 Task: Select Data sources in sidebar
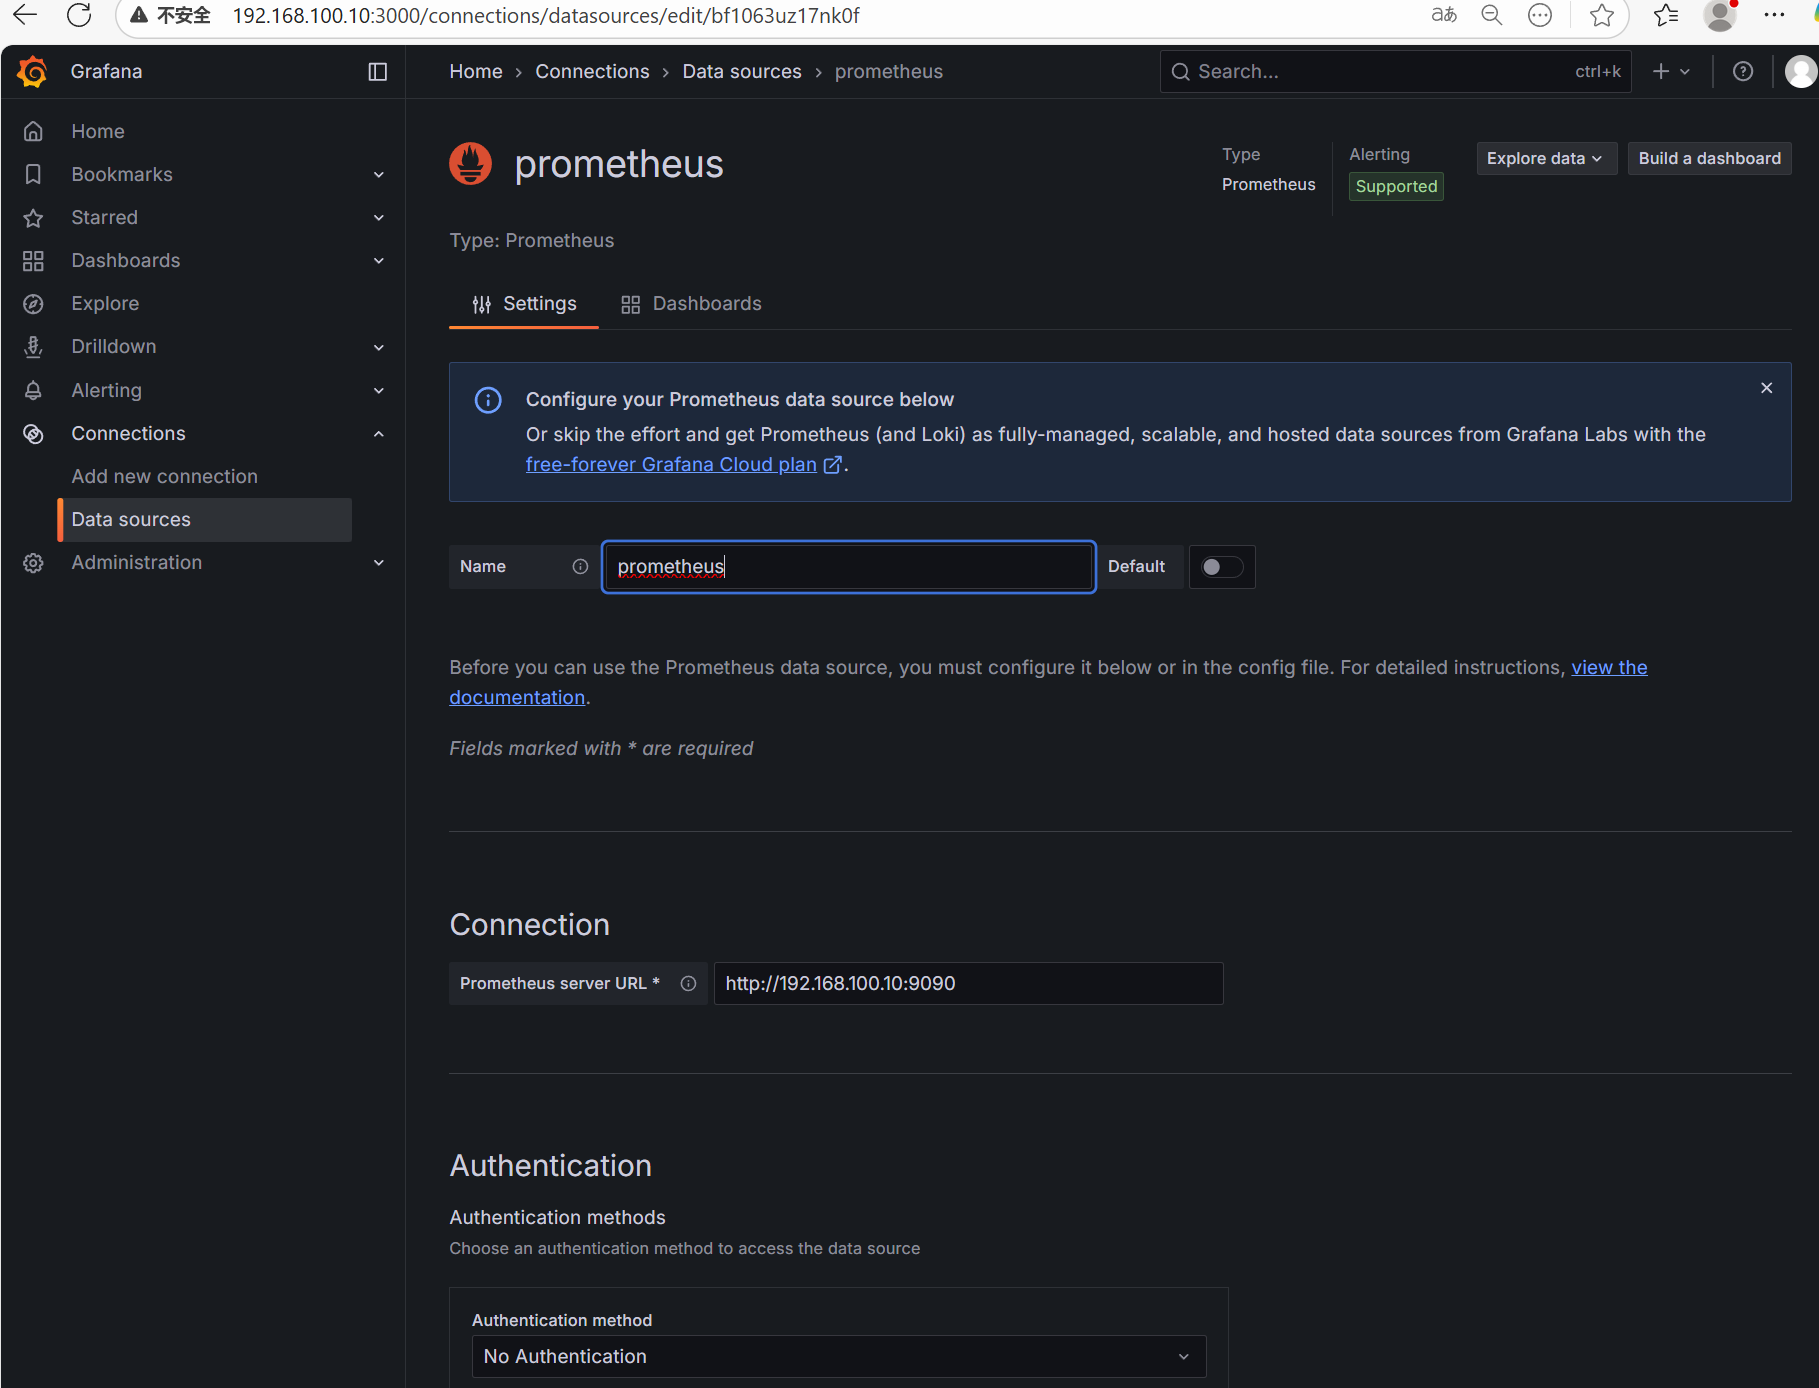205,520
